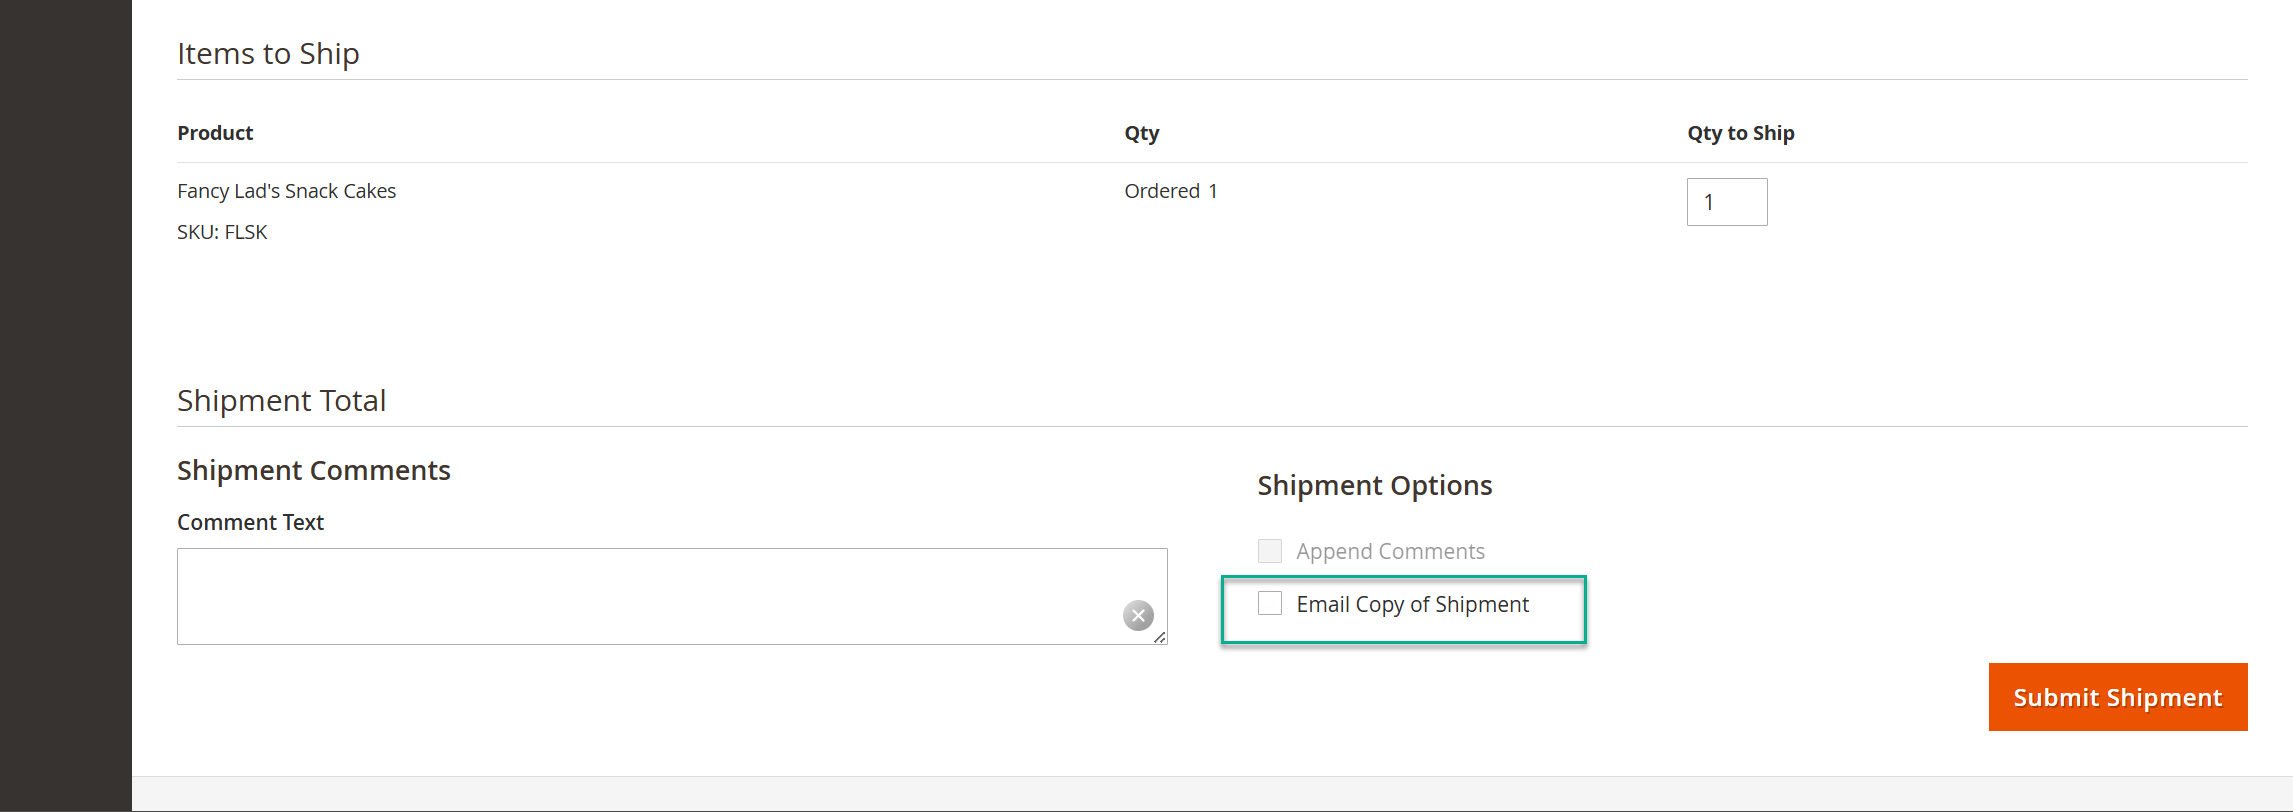Viewport: 2293px width, 812px height.
Task: Click inside the Comment Text textarea
Action: [650, 596]
